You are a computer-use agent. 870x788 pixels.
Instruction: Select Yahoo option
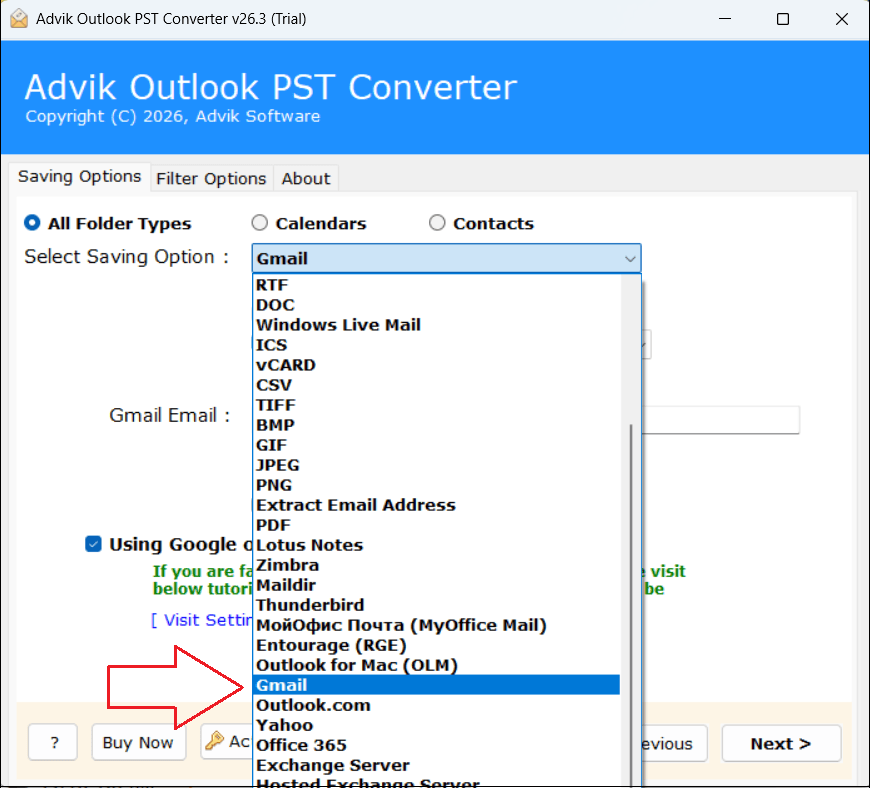point(436,725)
